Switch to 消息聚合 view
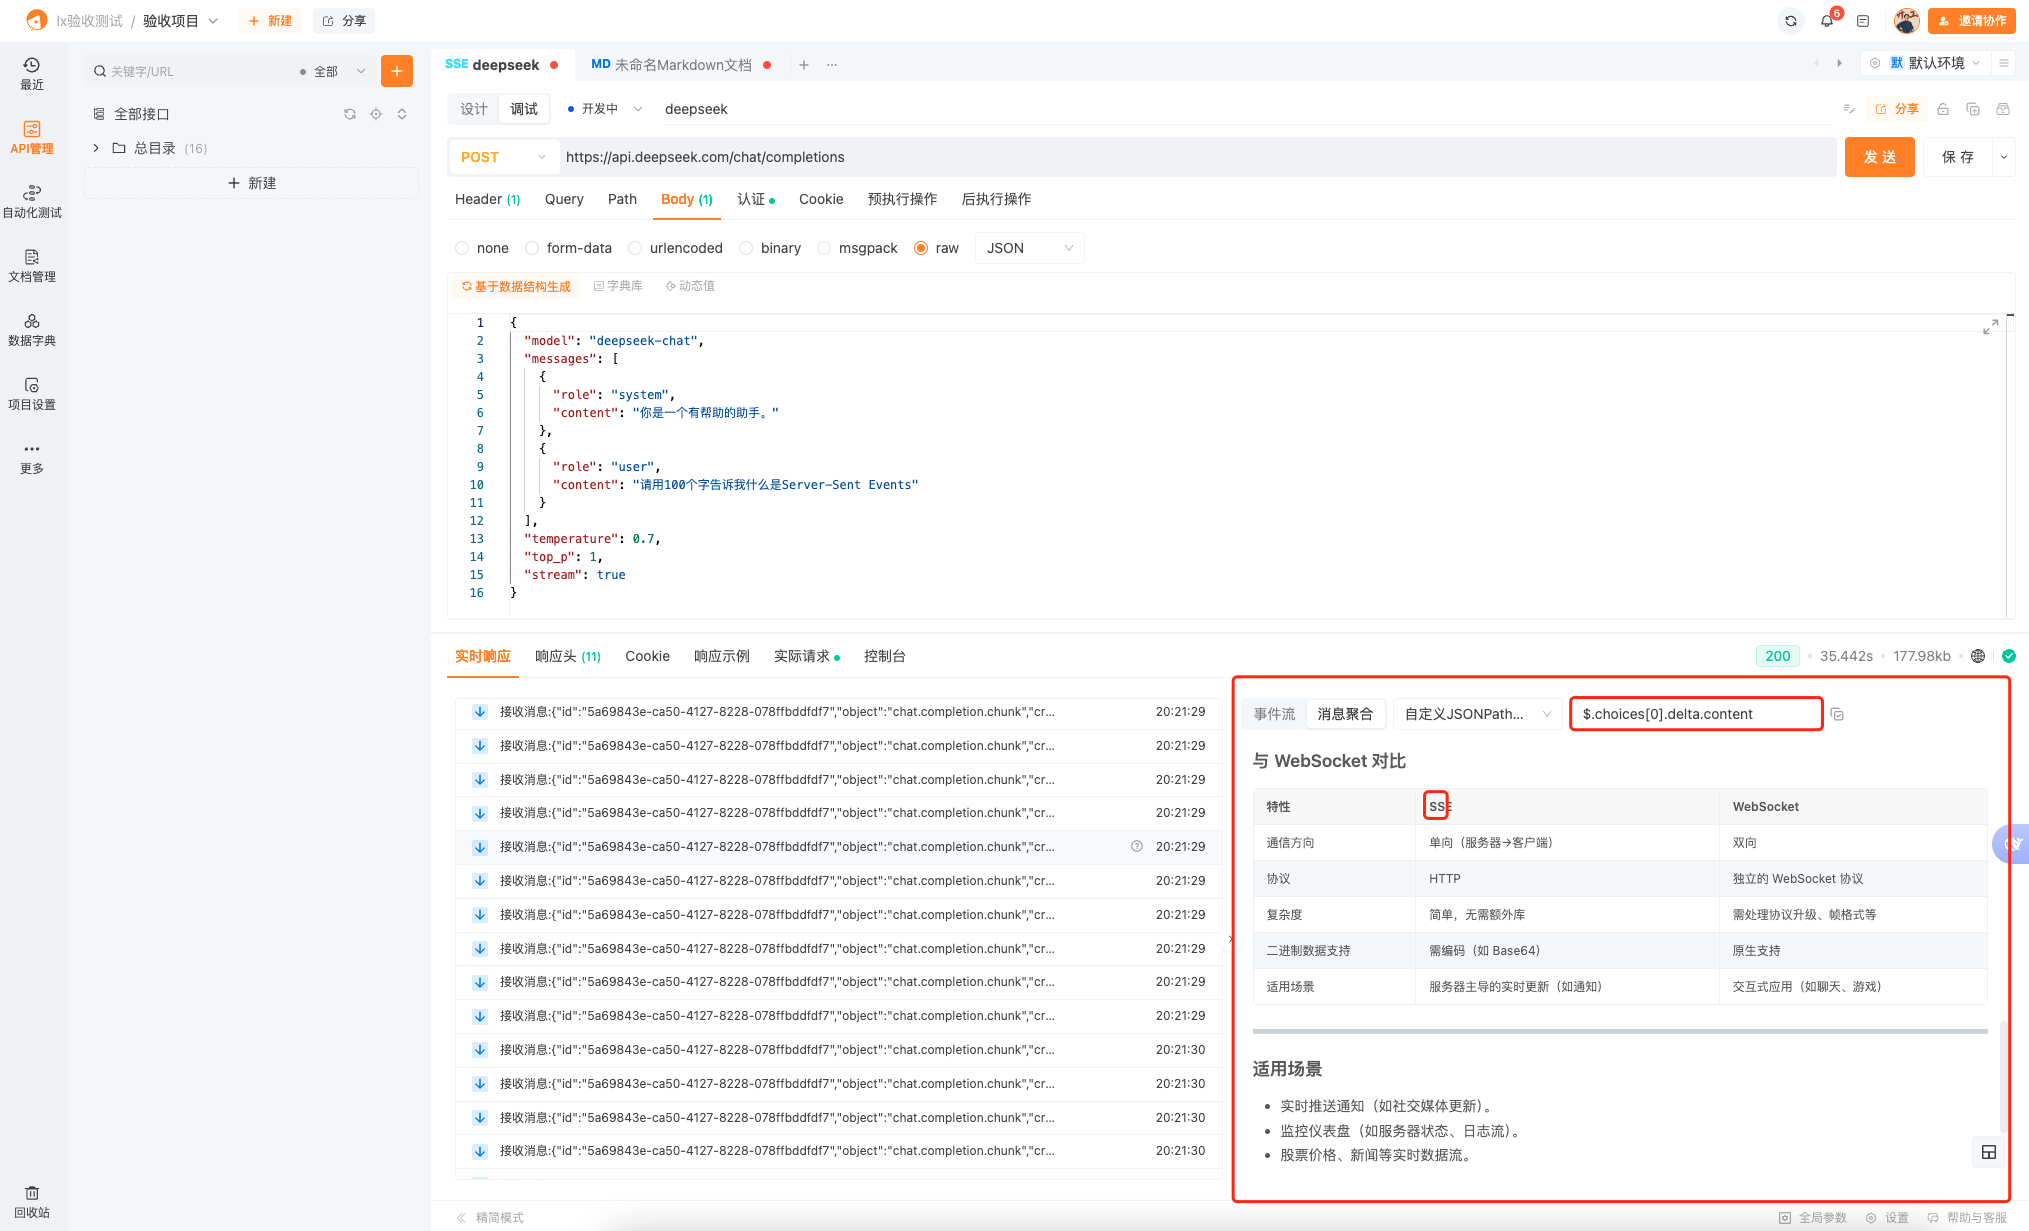 pyautogui.click(x=1345, y=714)
